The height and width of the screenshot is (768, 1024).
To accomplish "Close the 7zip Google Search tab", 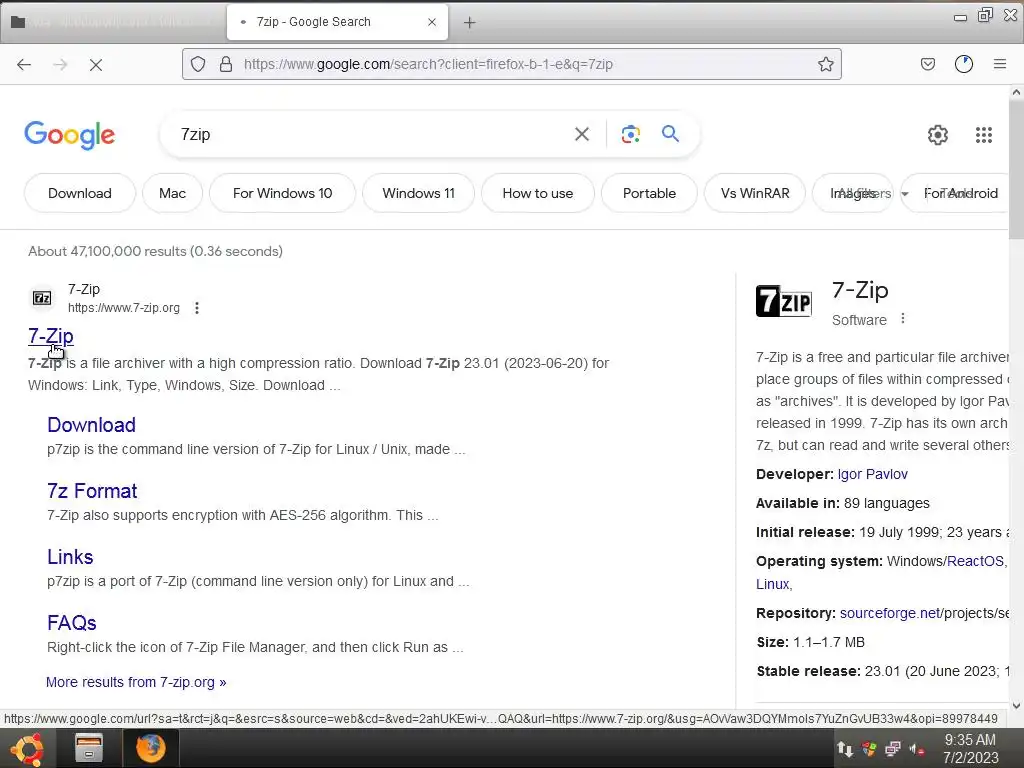I will pyautogui.click(x=432, y=22).
